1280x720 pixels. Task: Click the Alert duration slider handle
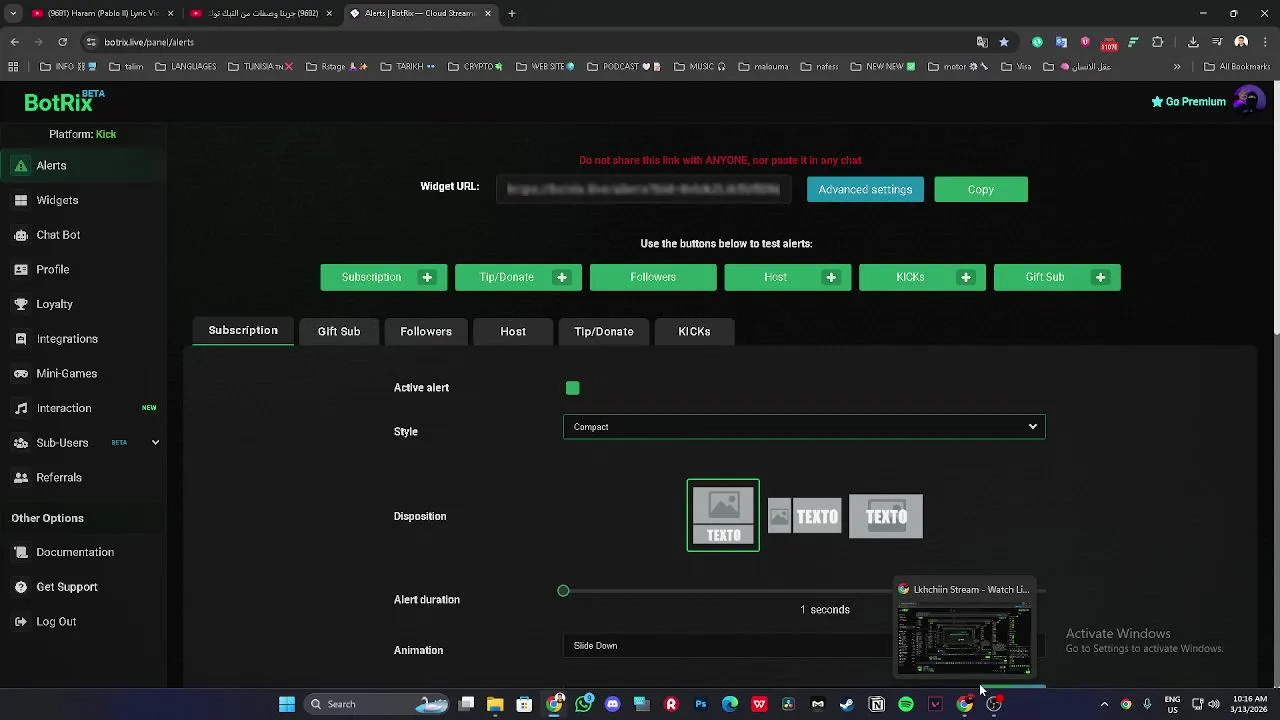click(563, 591)
